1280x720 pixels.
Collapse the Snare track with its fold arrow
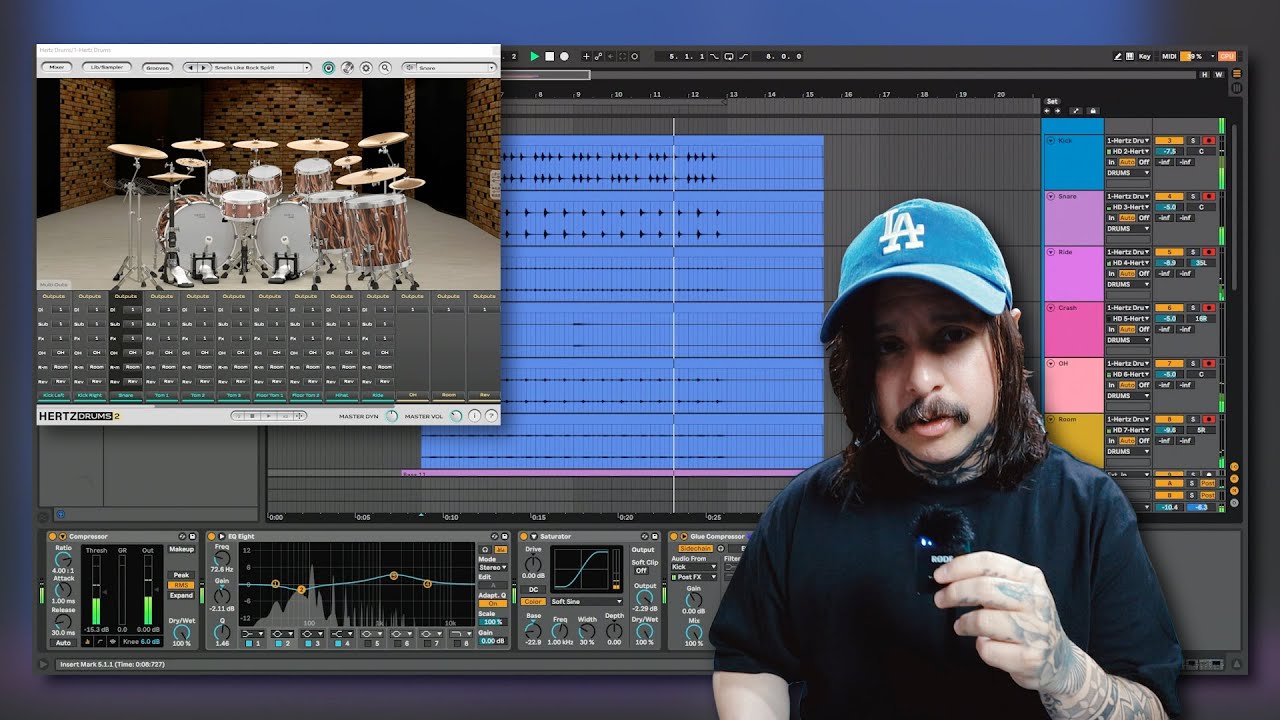(1051, 197)
